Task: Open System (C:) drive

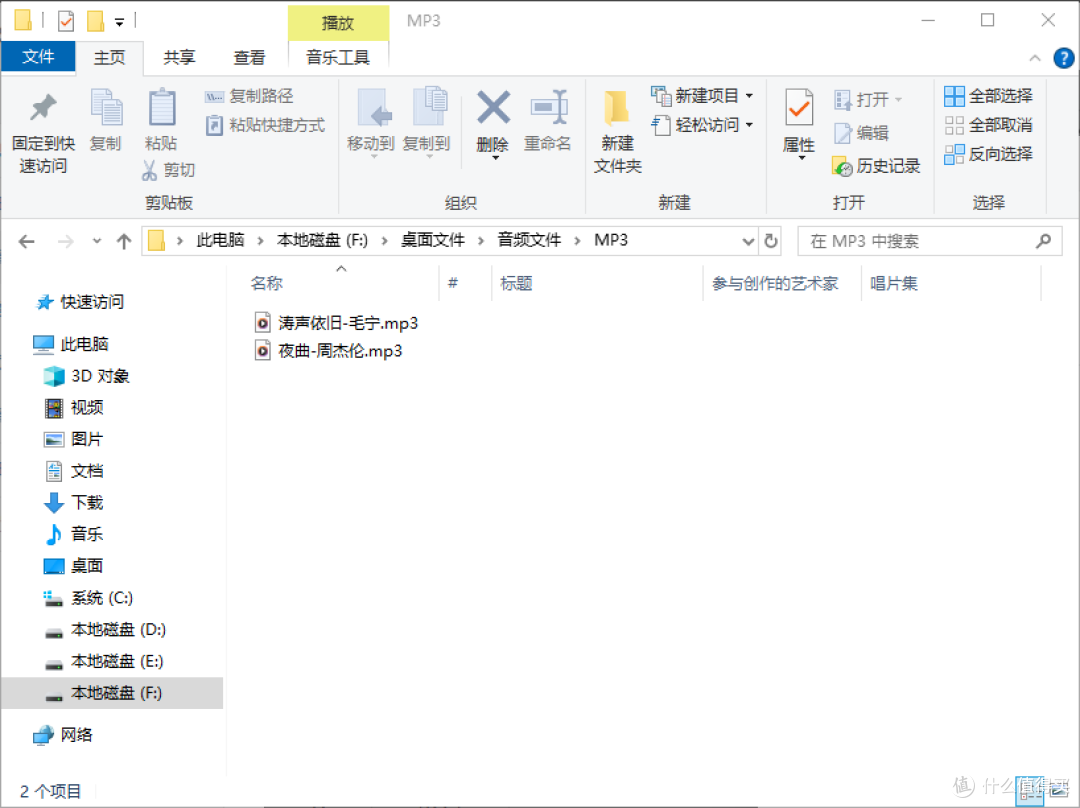Action: pos(88,597)
